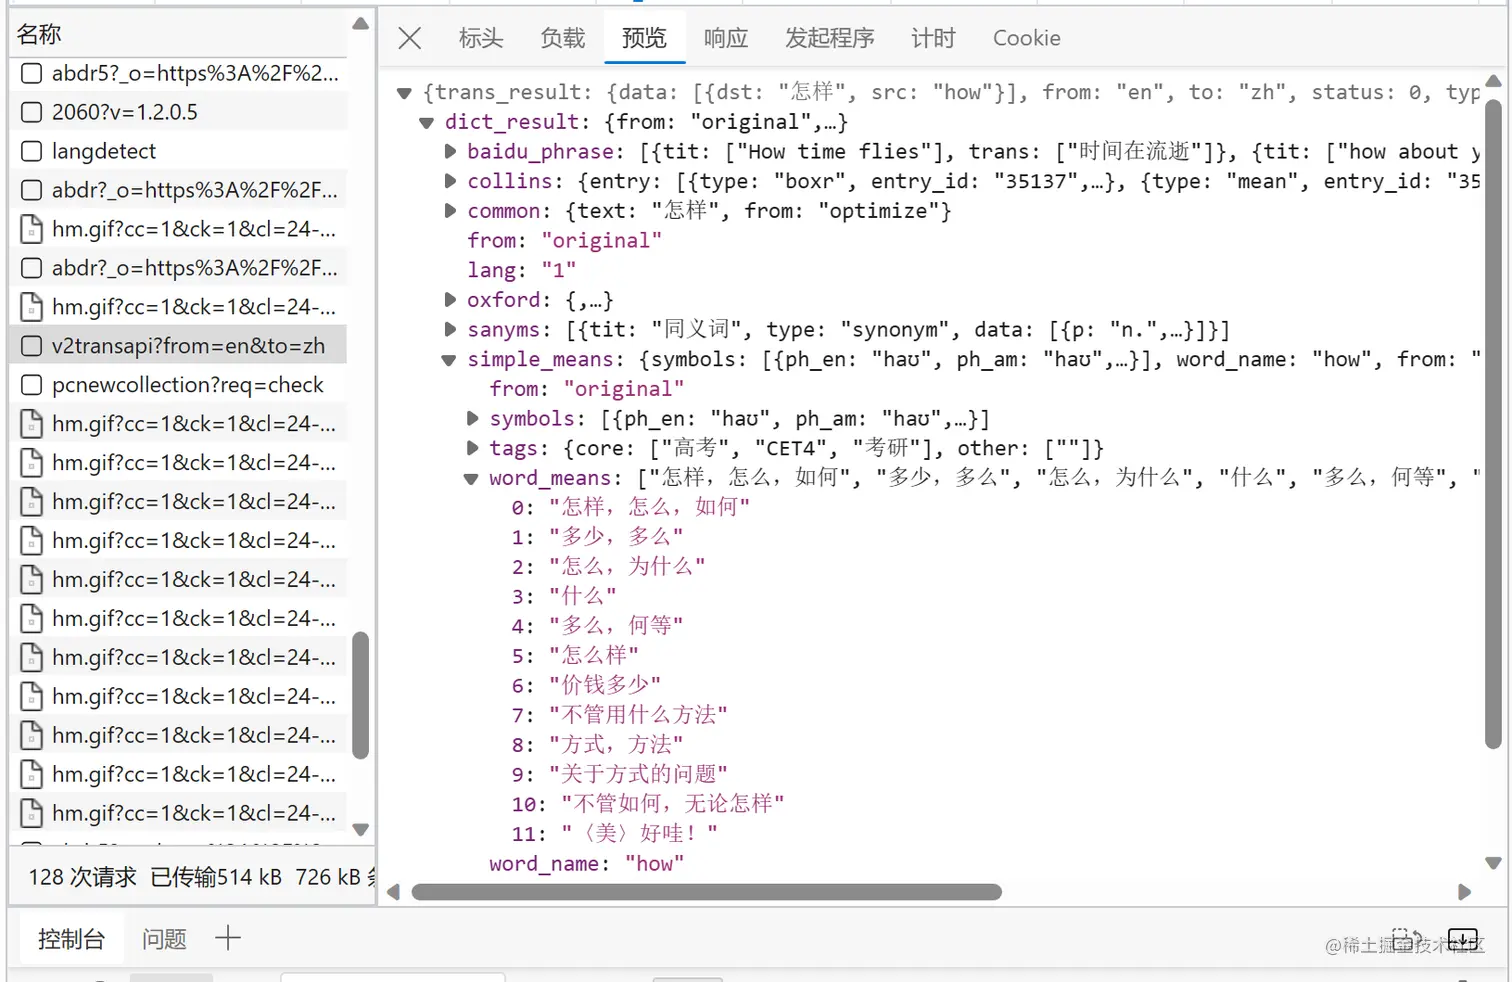Collapse the dict_result node

[426, 123]
